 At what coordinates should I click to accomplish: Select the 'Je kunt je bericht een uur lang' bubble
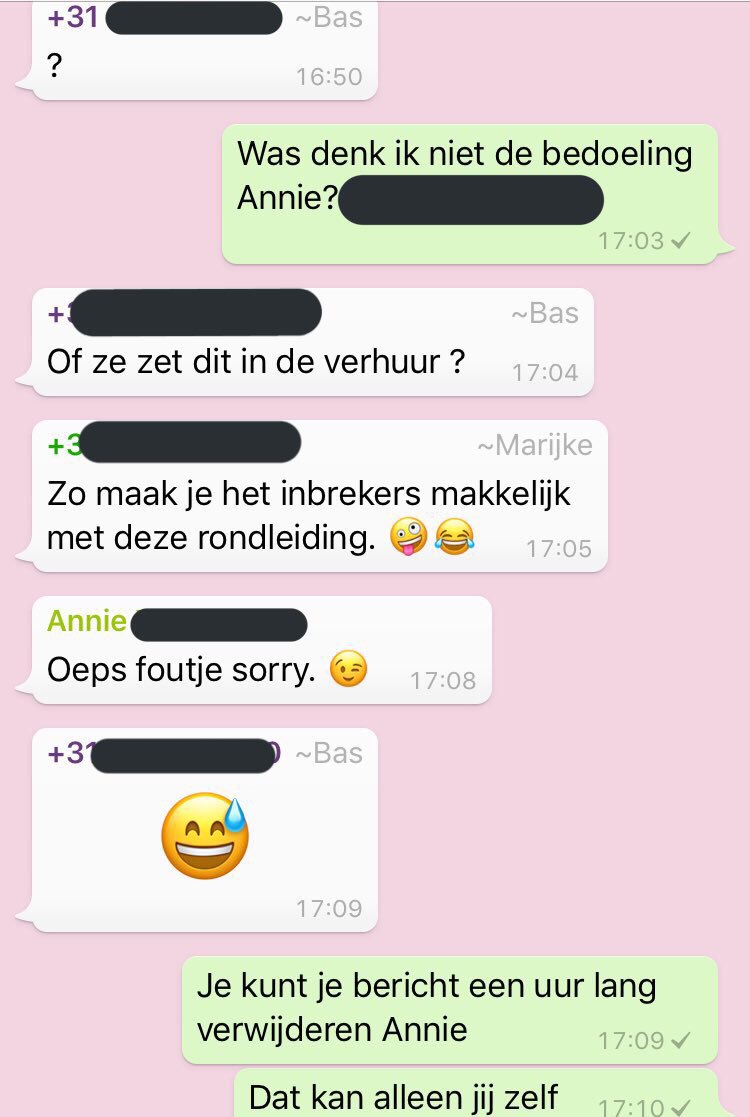(450, 1010)
